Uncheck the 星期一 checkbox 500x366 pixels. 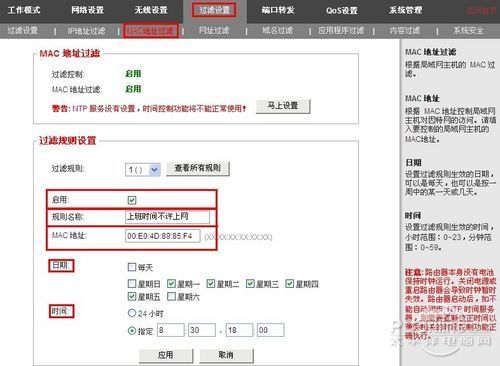171,284
